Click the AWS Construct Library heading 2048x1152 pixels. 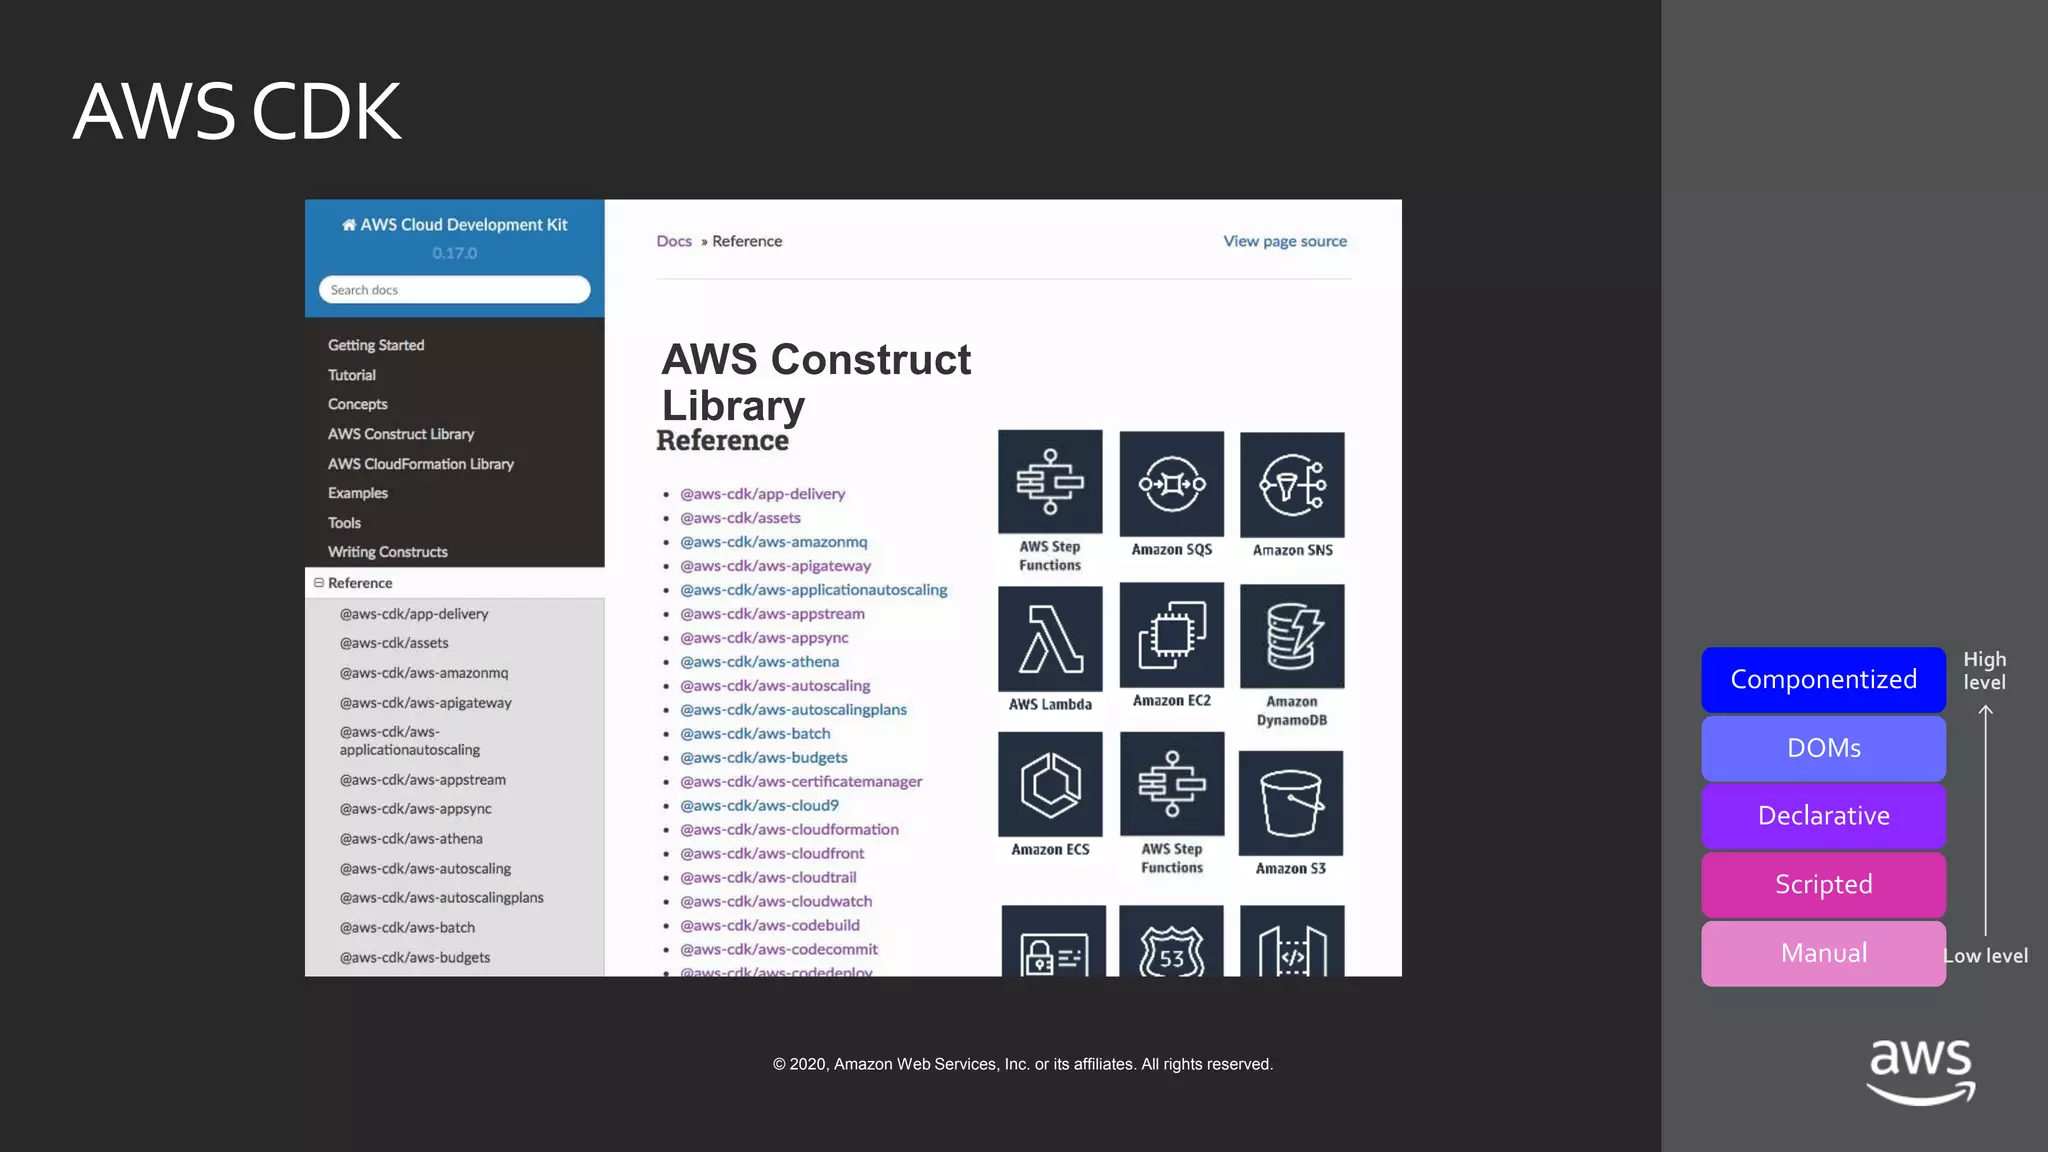point(816,382)
